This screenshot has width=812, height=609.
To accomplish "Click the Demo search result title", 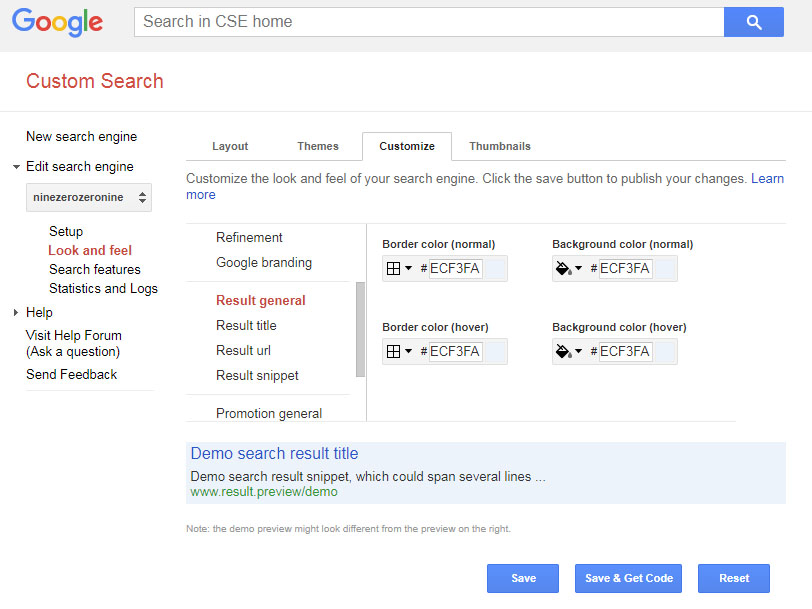I will (274, 454).
